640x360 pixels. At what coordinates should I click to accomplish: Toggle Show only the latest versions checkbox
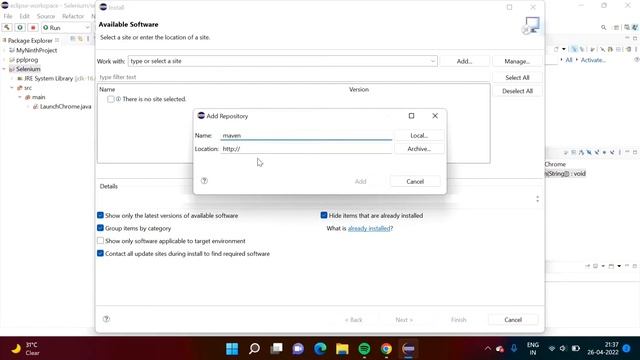(100, 215)
